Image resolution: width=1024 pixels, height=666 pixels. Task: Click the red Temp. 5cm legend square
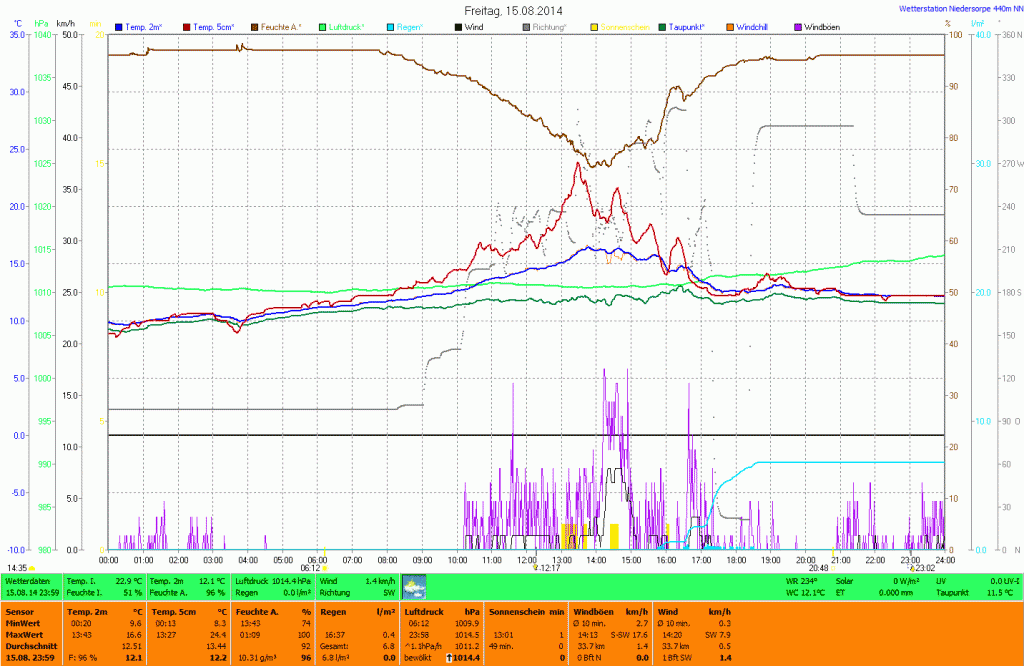(x=187, y=26)
